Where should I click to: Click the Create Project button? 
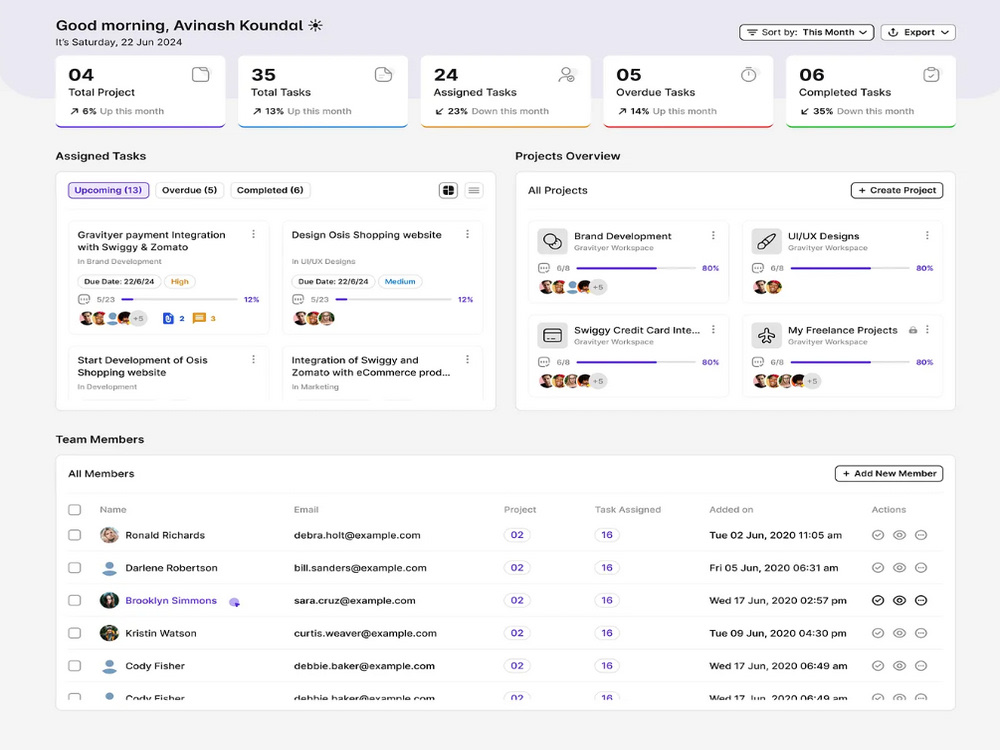point(897,190)
